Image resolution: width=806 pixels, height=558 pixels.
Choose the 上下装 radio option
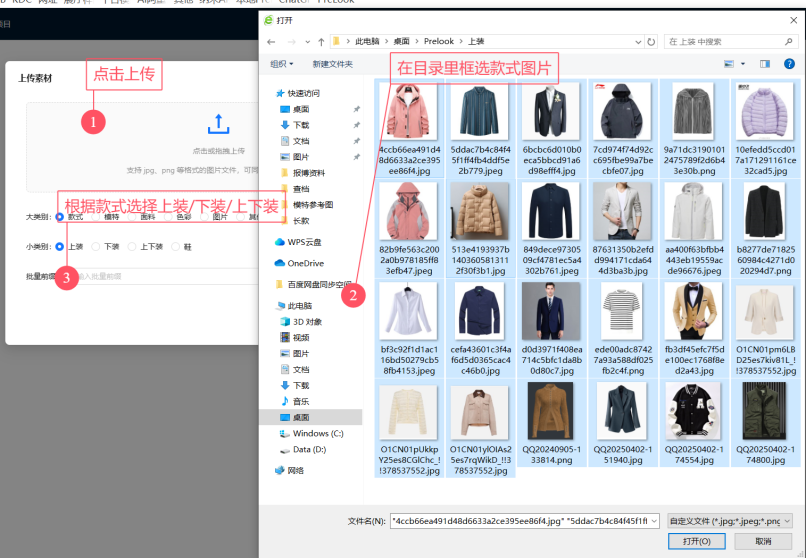click(x=133, y=246)
